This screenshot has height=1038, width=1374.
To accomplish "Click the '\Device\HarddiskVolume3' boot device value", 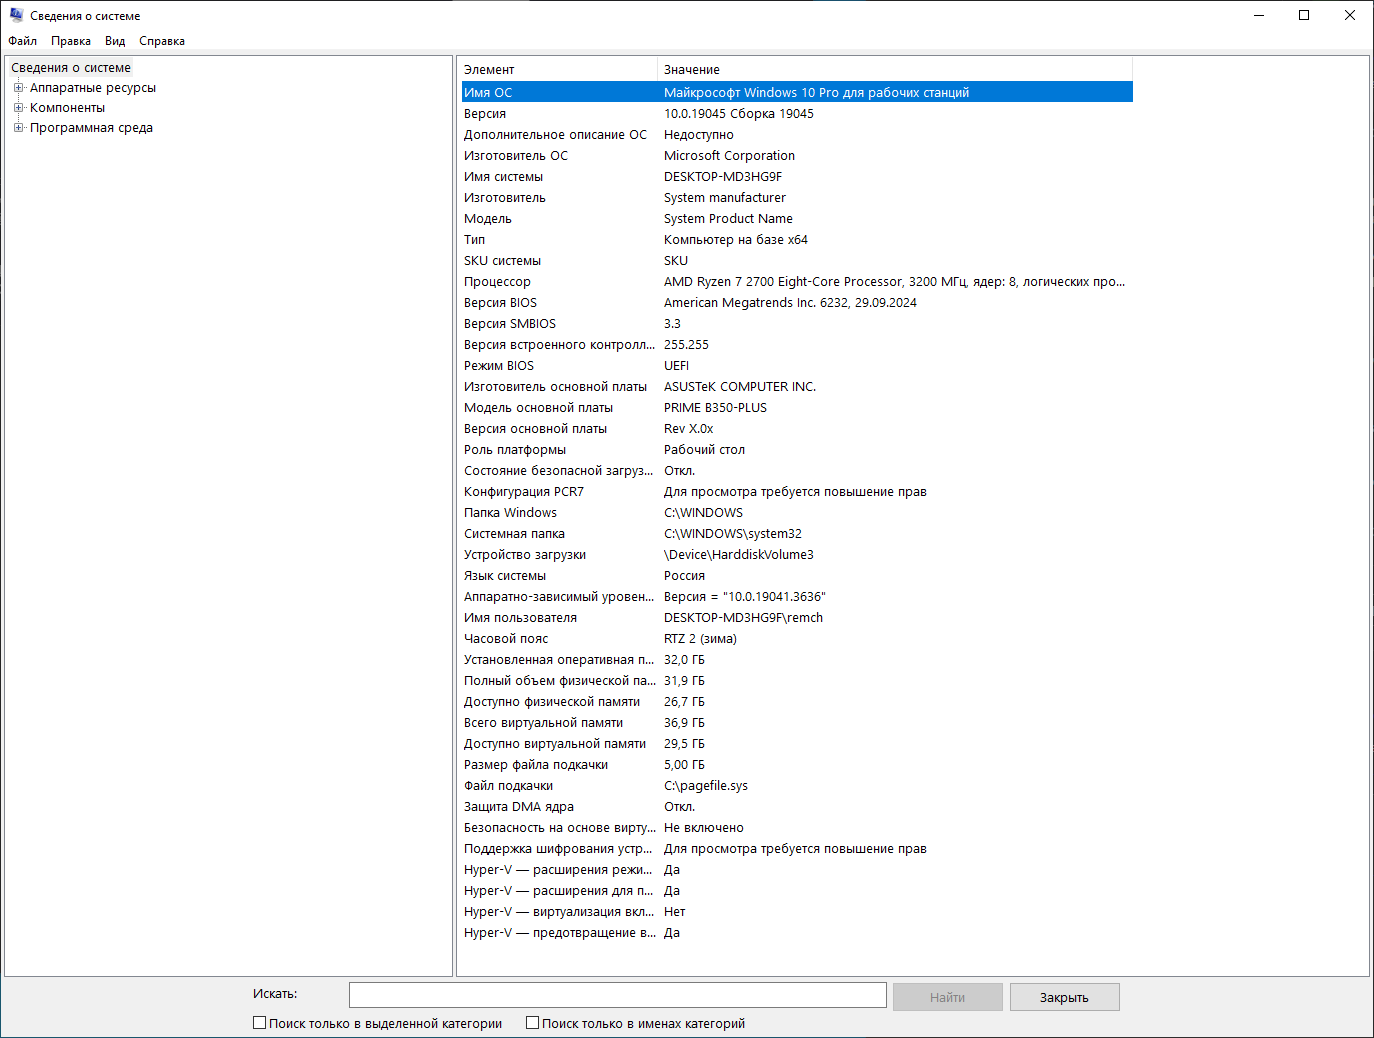I will [x=739, y=555].
